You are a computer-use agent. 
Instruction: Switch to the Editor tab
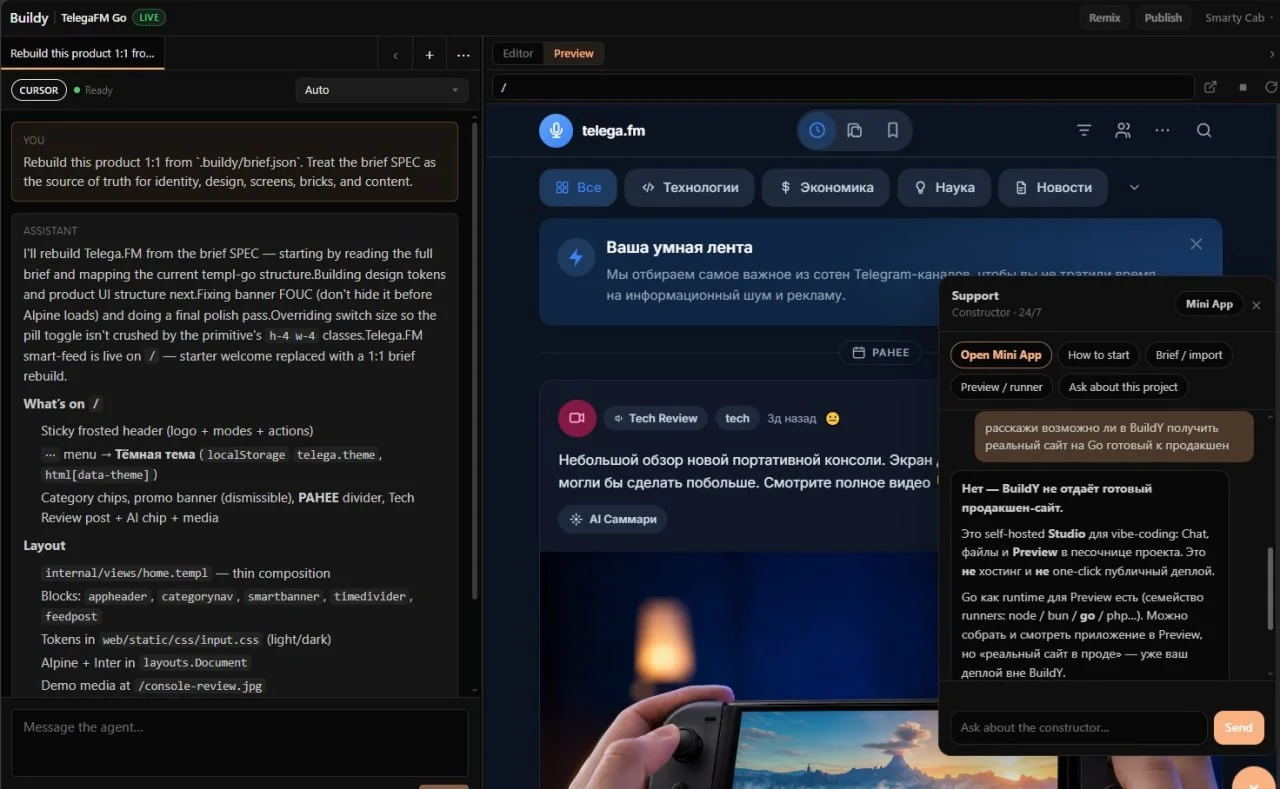[x=518, y=54]
